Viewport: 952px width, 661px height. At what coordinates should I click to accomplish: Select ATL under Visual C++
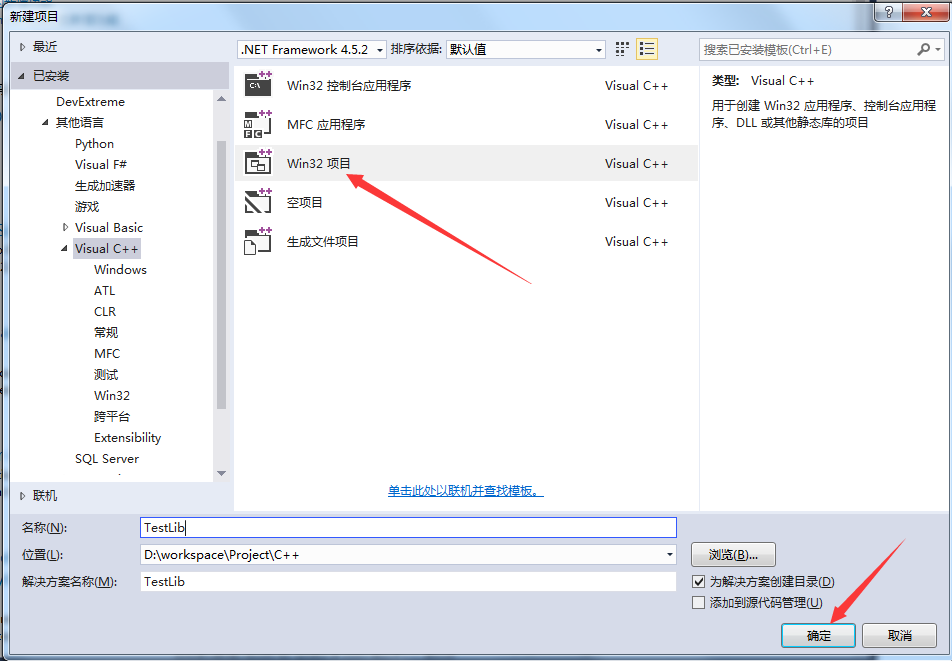pyautogui.click(x=104, y=291)
